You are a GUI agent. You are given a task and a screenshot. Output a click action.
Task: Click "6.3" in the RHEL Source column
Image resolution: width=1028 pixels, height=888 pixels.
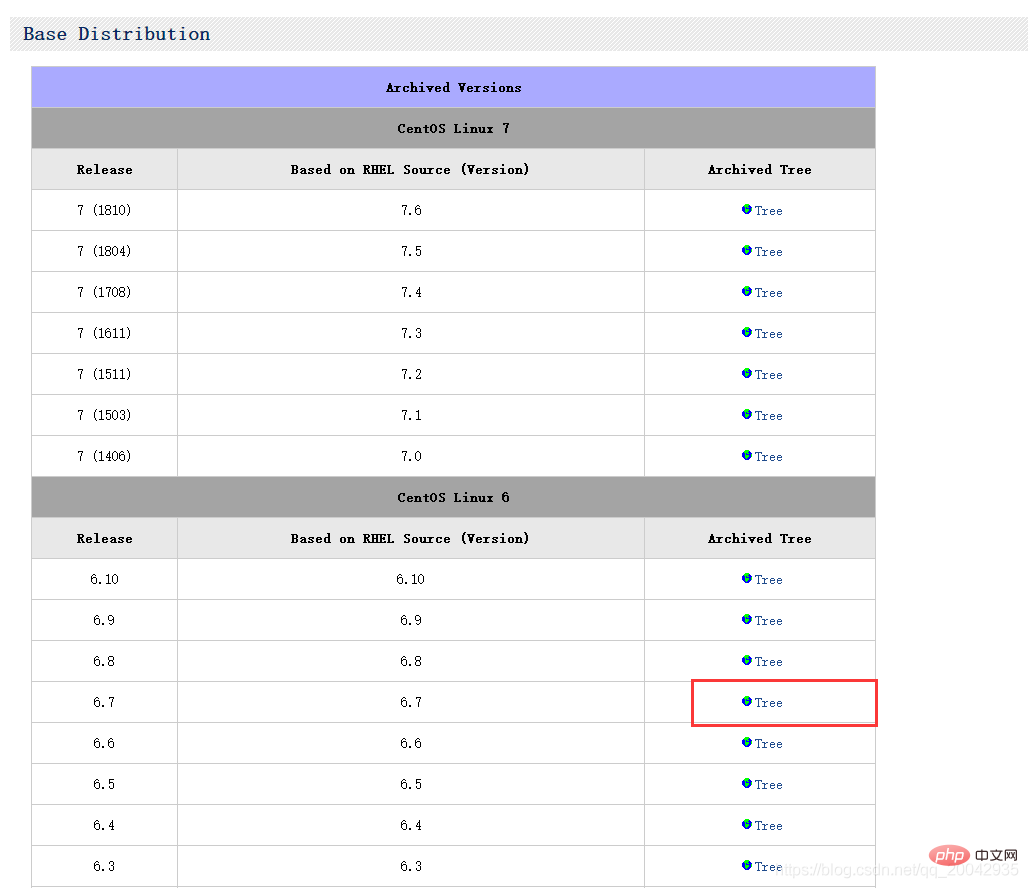[x=411, y=866]
